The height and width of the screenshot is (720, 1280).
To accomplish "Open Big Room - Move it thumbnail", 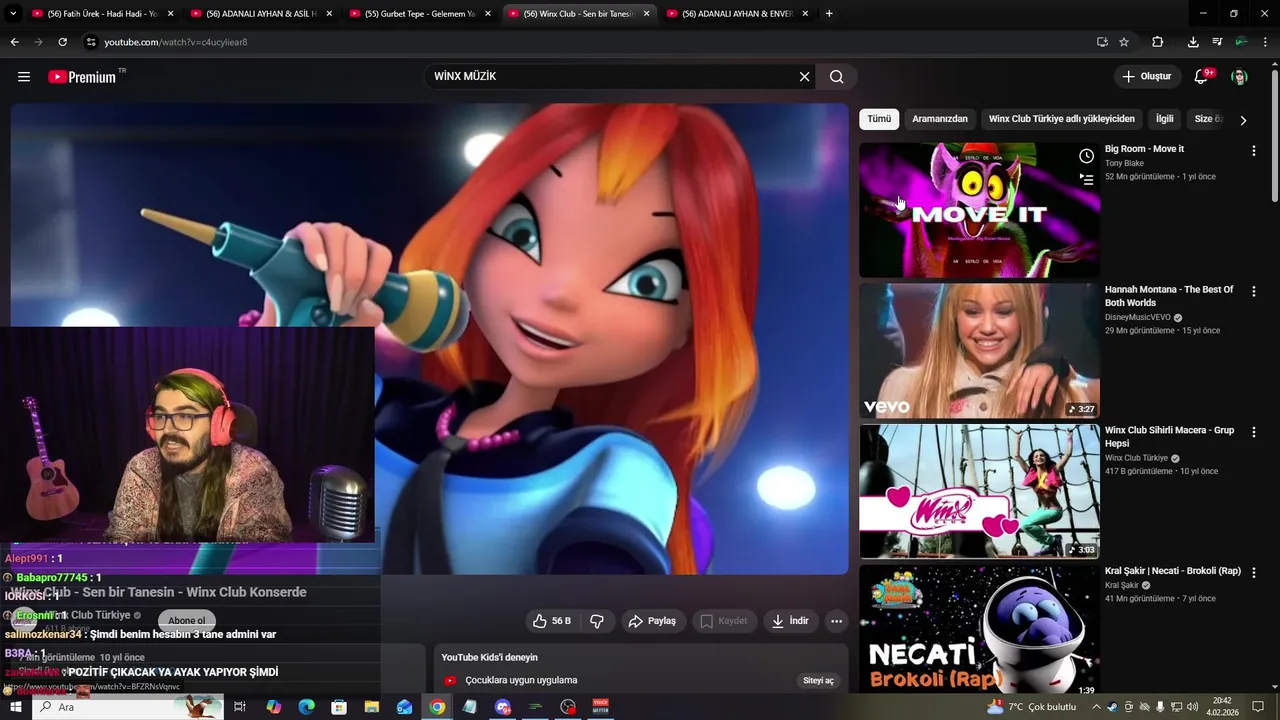I will pyautogui.click(x=979, y=210).
